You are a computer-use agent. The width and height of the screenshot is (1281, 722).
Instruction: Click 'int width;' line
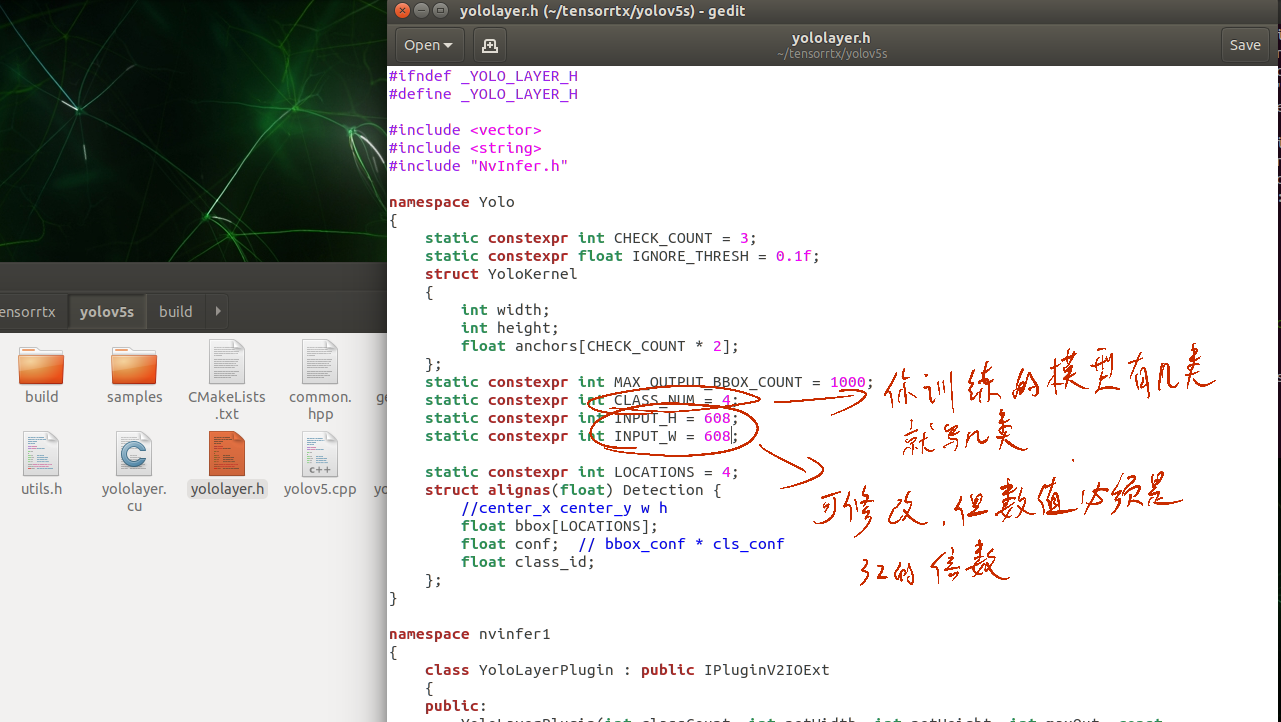pos(505,310)
